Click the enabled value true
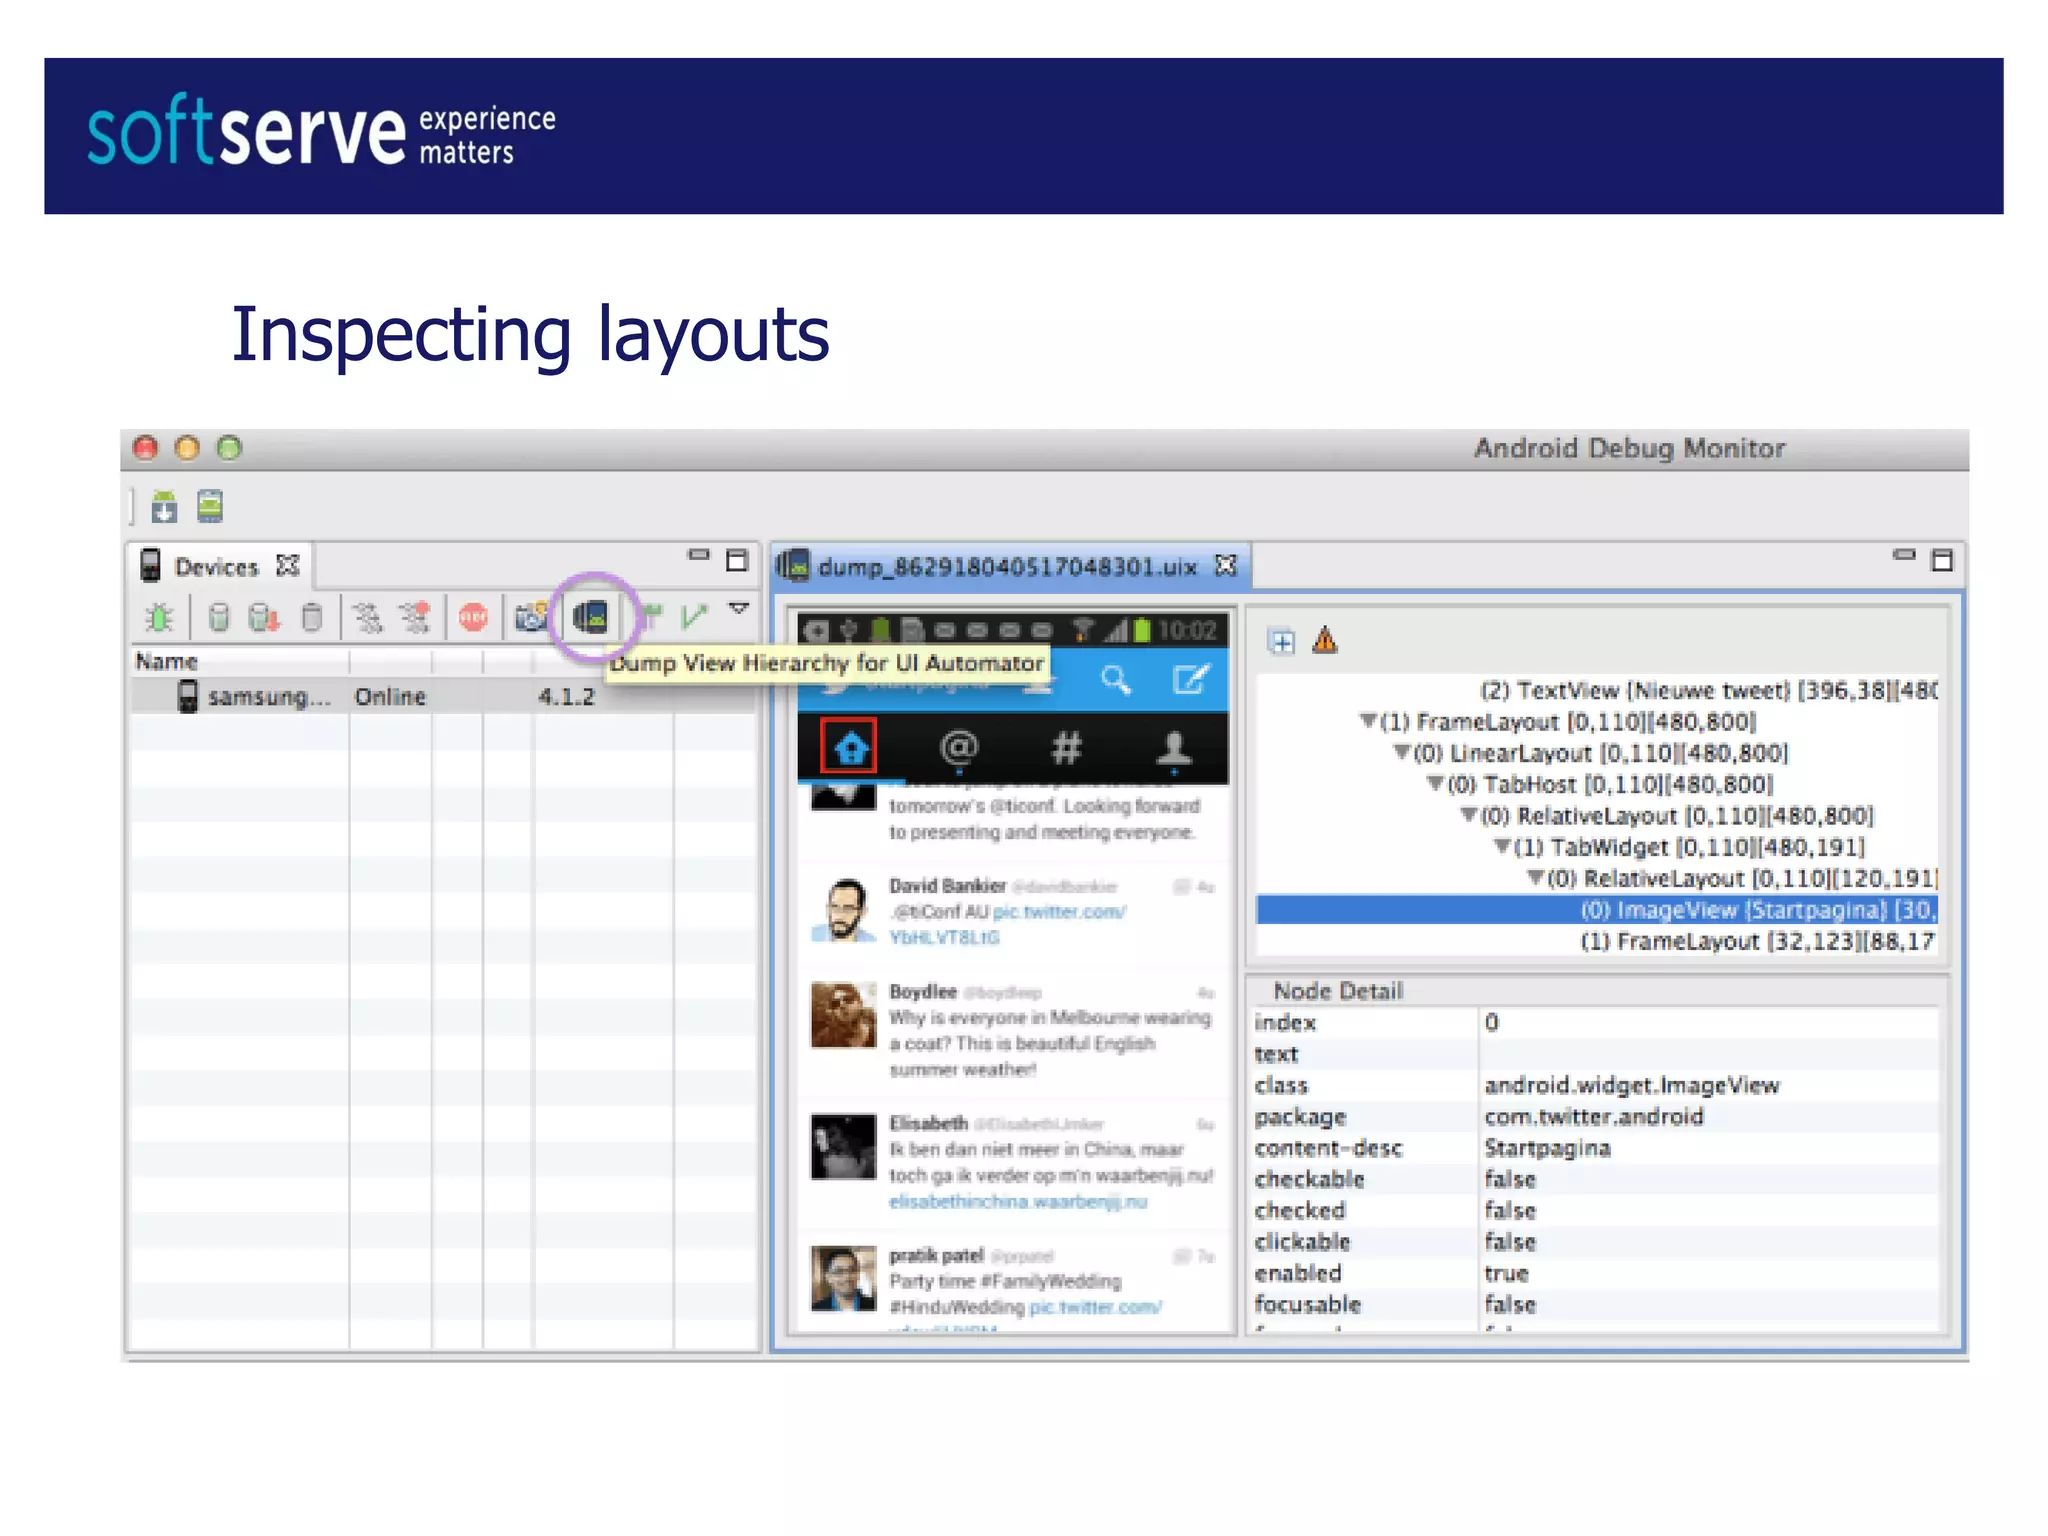 click(1506, 1273)
